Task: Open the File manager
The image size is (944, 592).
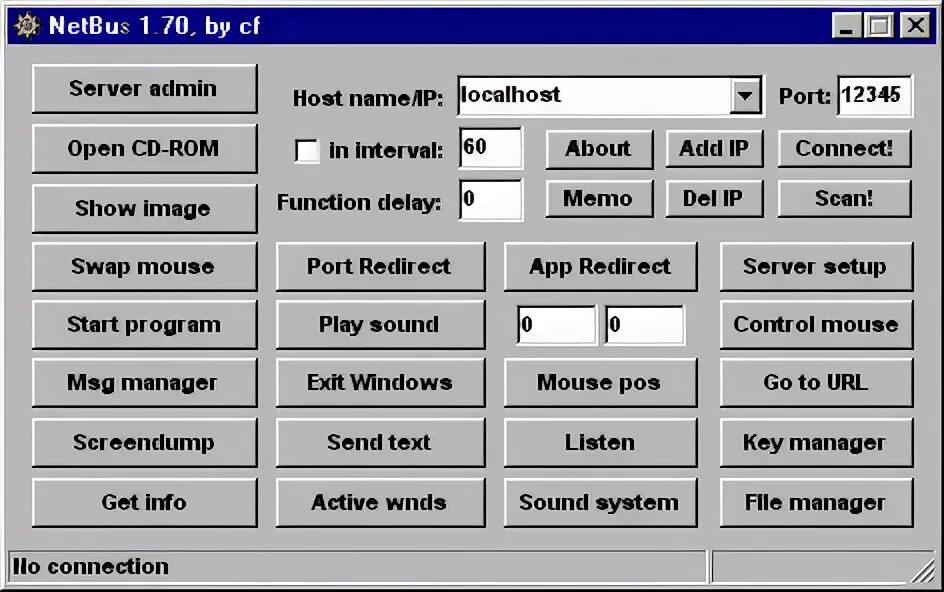Action: point(816,502)
